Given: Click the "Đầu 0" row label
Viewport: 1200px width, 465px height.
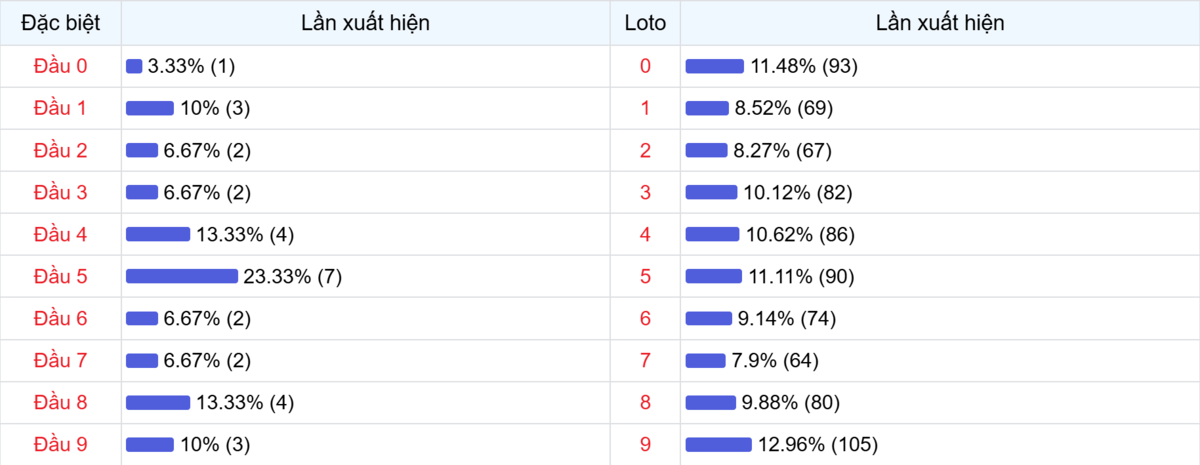Looking at the screenshot, I should (60, 66).
